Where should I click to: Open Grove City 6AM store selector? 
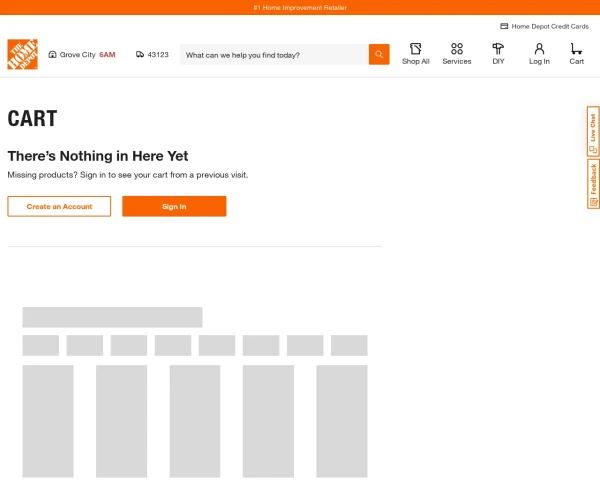click(x=82, y=55)
